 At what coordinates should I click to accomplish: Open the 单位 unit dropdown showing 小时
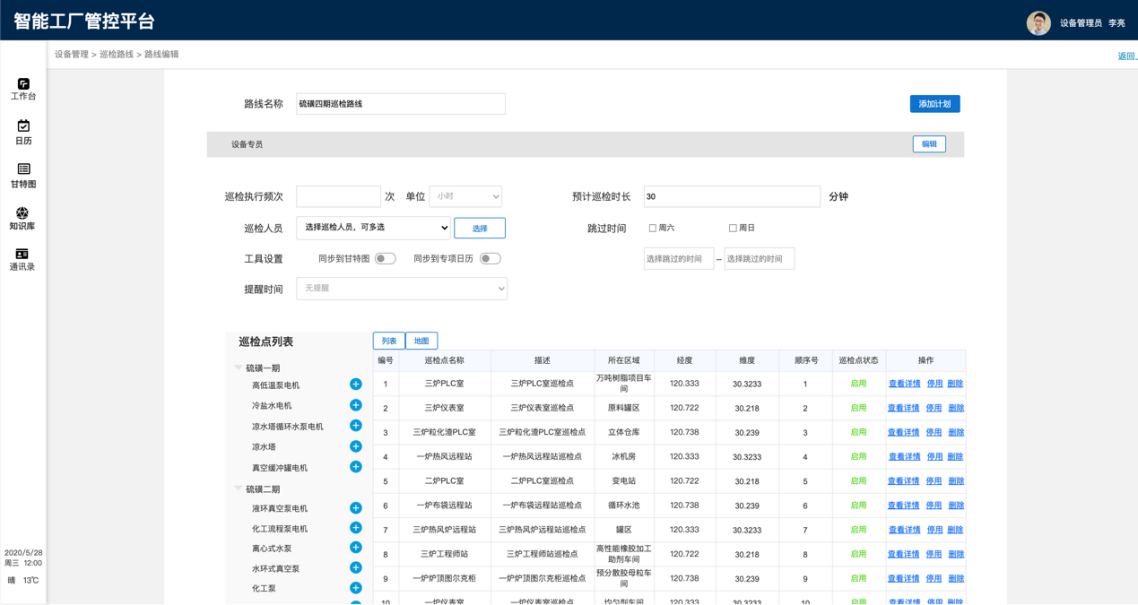(x=467, y=197)
